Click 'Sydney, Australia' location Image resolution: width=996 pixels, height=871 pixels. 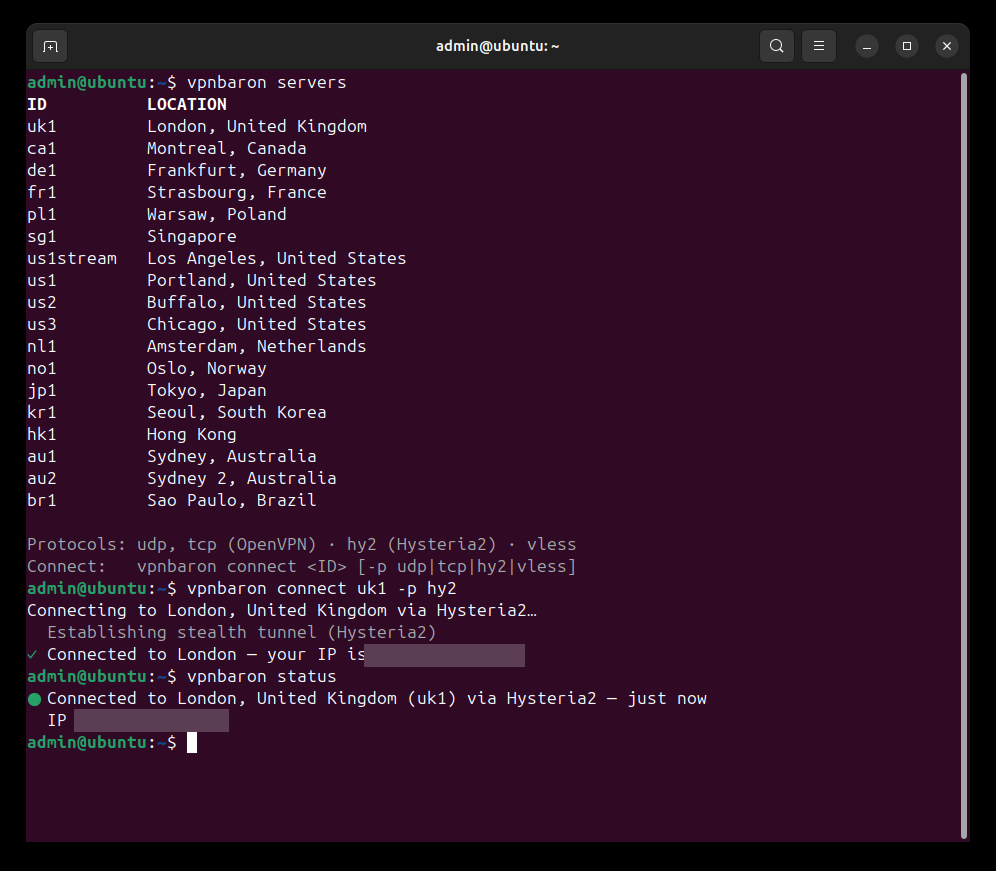click(232, 457)
